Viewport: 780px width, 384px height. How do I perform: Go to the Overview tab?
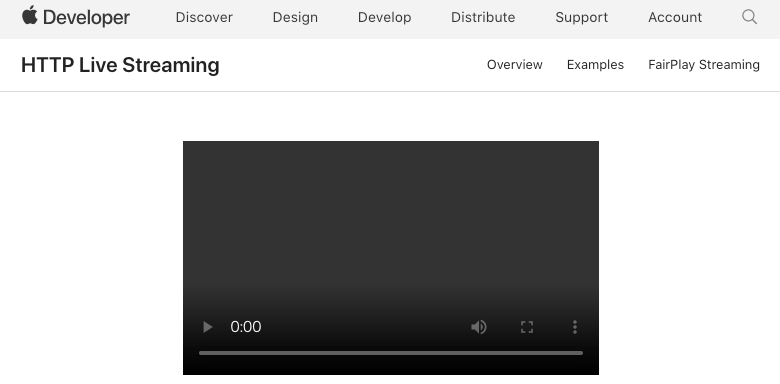[x=514, y=65]
